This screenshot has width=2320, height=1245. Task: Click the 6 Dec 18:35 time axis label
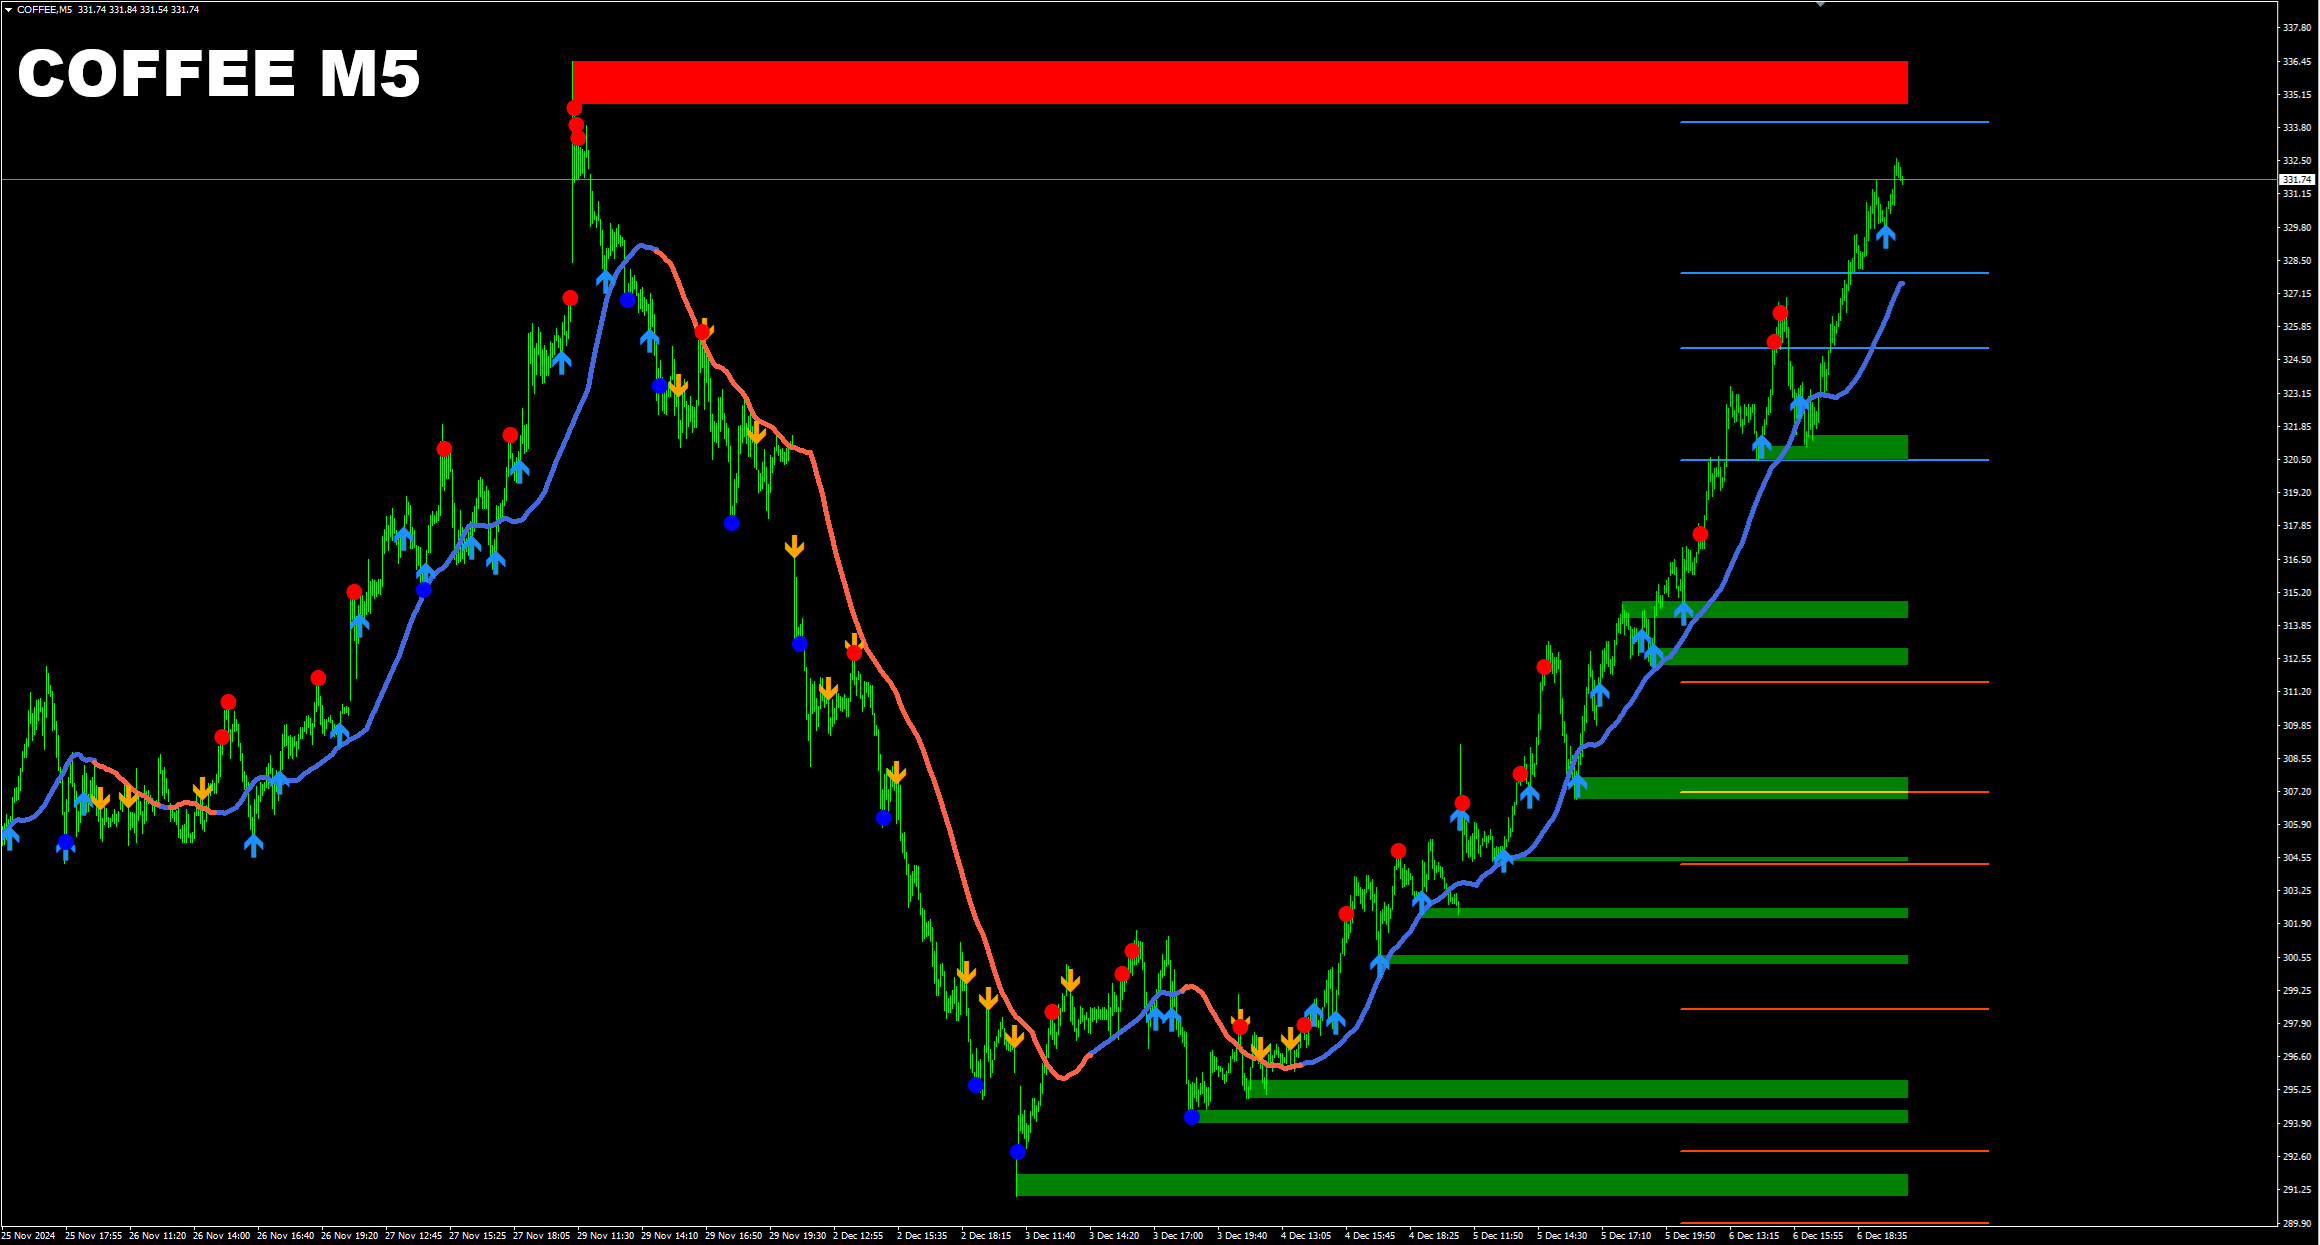[x=1881, y=1236]
